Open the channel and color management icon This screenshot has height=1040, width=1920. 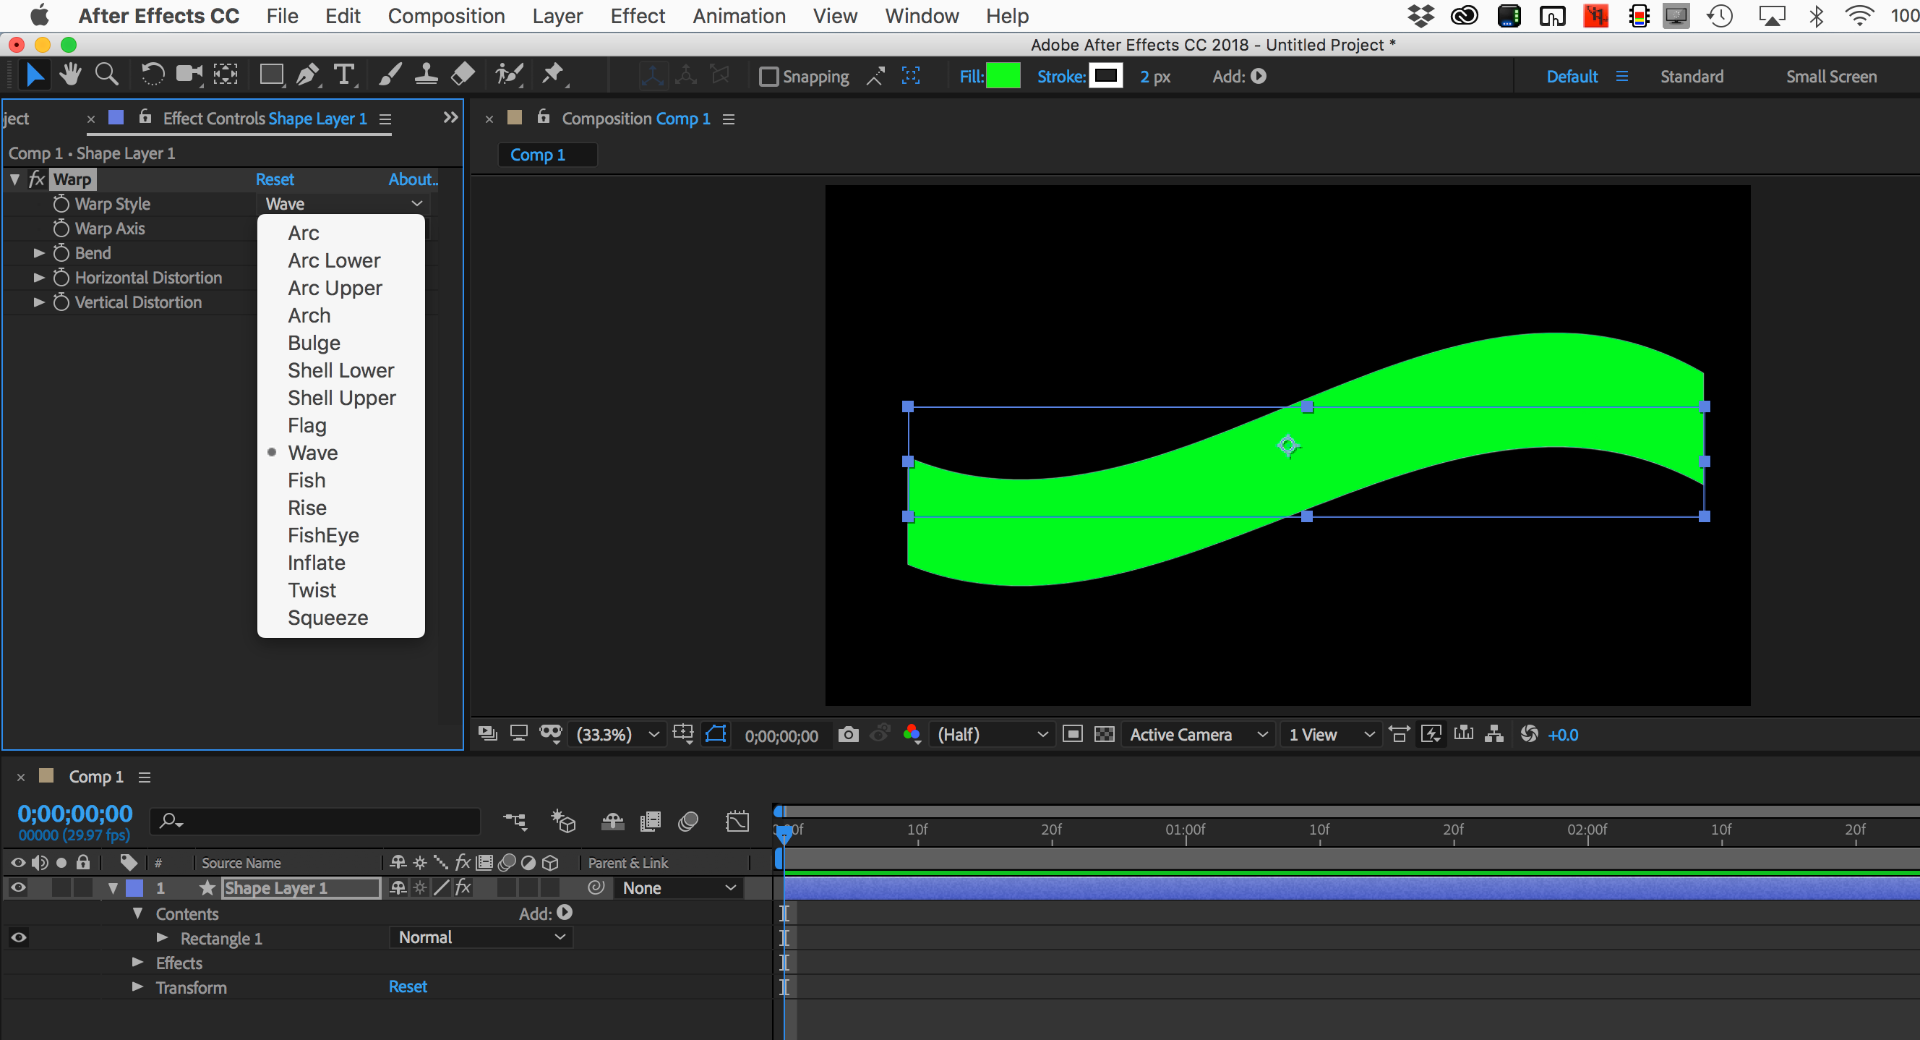click(x=911, y=734)
